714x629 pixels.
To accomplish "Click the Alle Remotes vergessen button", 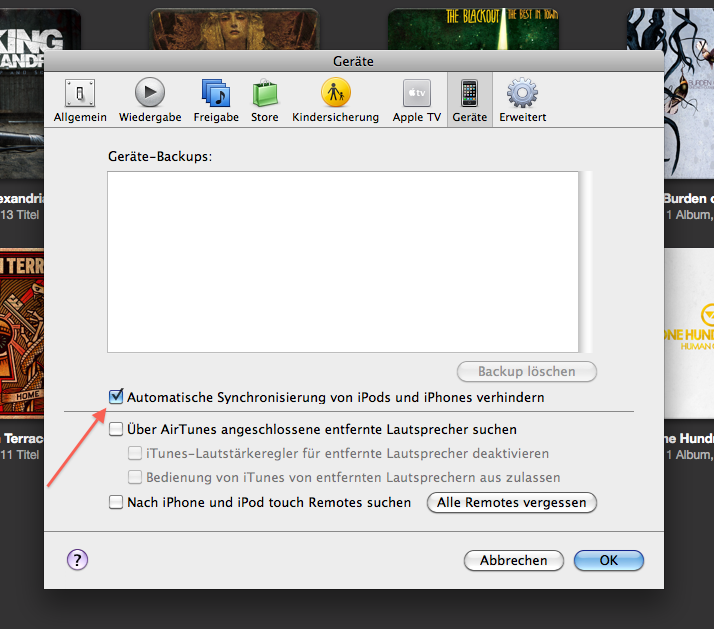I will click(x=512, y=502).
